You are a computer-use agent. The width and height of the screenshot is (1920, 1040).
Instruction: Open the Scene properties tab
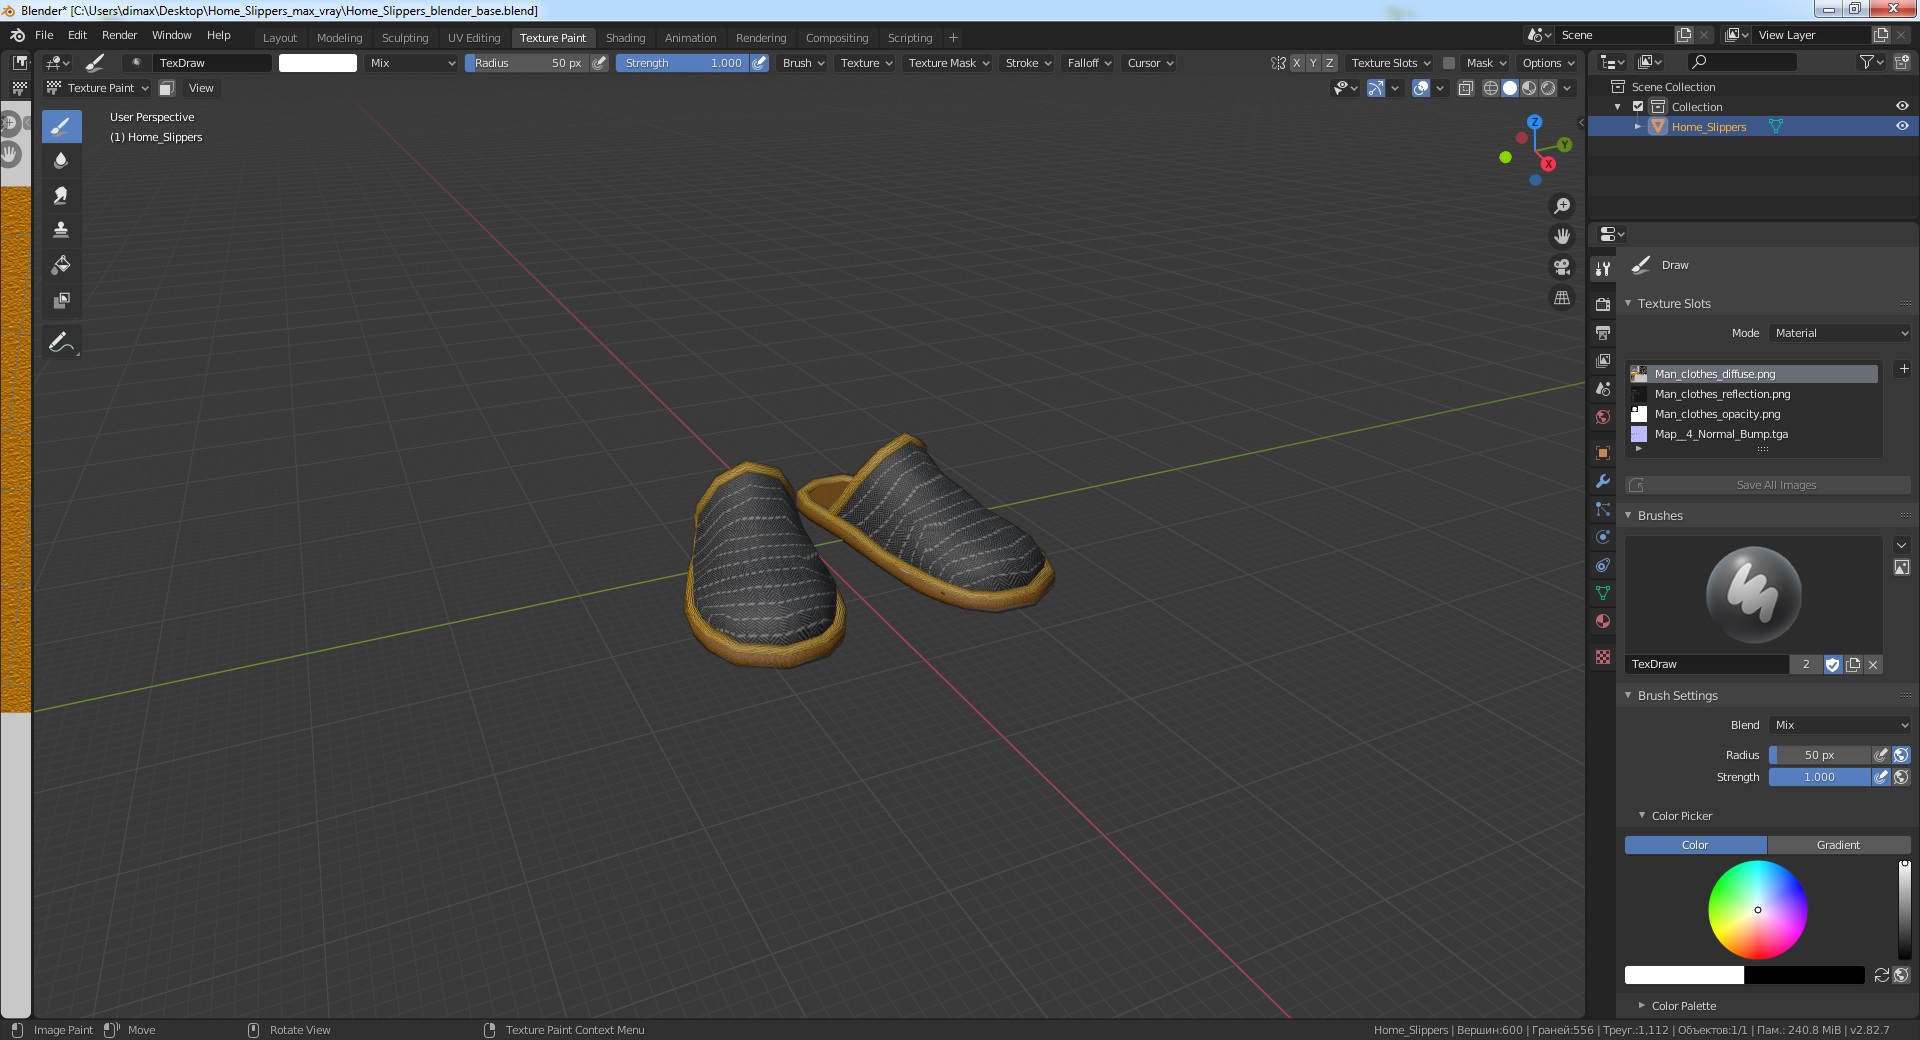[x=1603, y=388]
